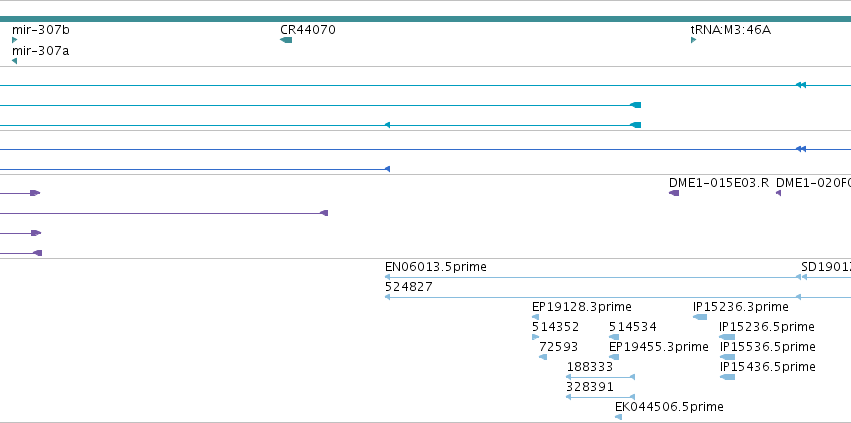
Task: Select the EK044506.5prime feature glyph
Action: click(619, 417)
